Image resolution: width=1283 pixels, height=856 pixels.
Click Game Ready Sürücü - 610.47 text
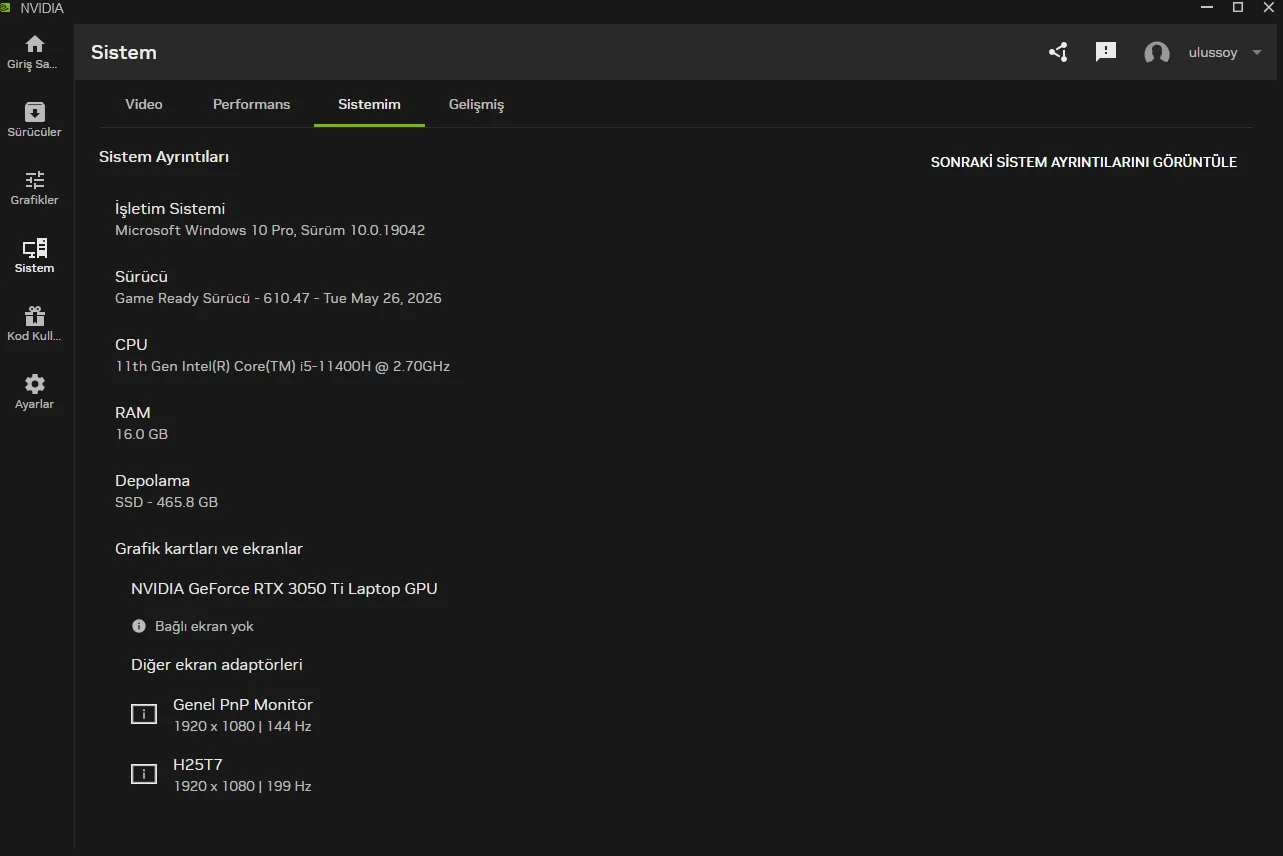tap(278, 298)
